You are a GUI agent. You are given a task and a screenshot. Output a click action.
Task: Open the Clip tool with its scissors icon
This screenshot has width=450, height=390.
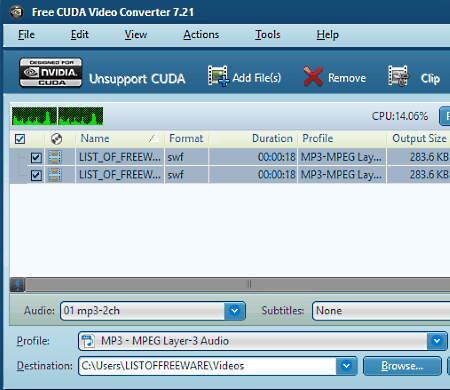click(398, 76)
